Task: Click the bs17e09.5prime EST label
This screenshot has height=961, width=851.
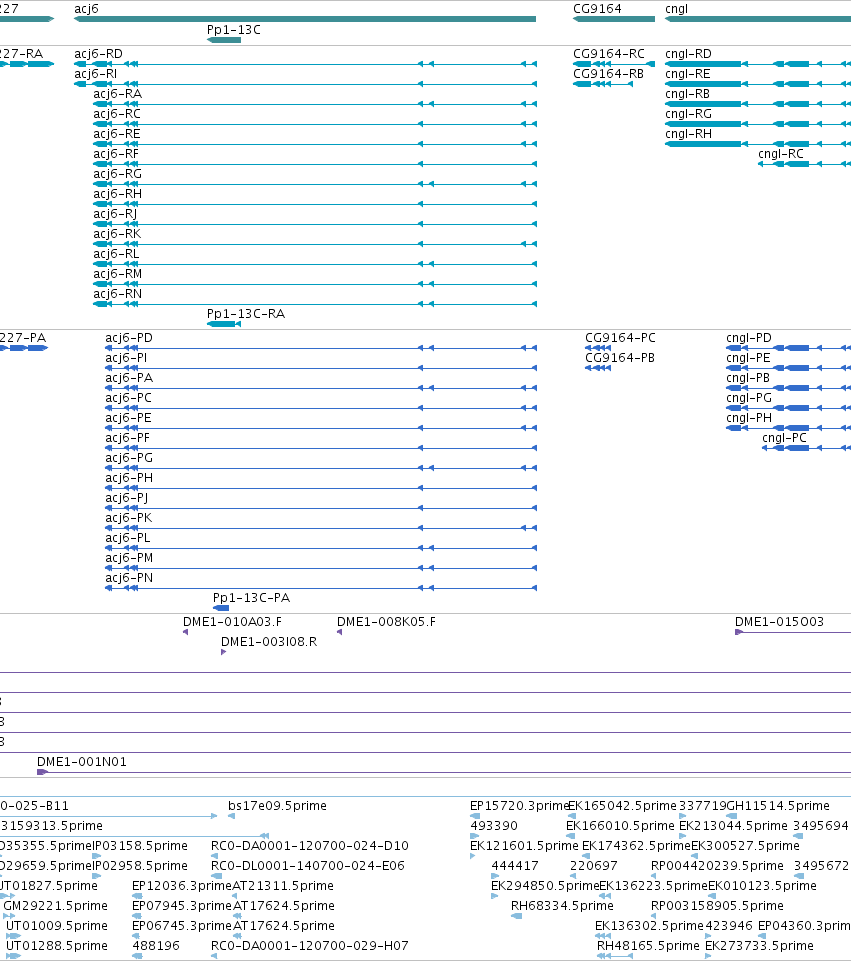Action: pos(278,806)
